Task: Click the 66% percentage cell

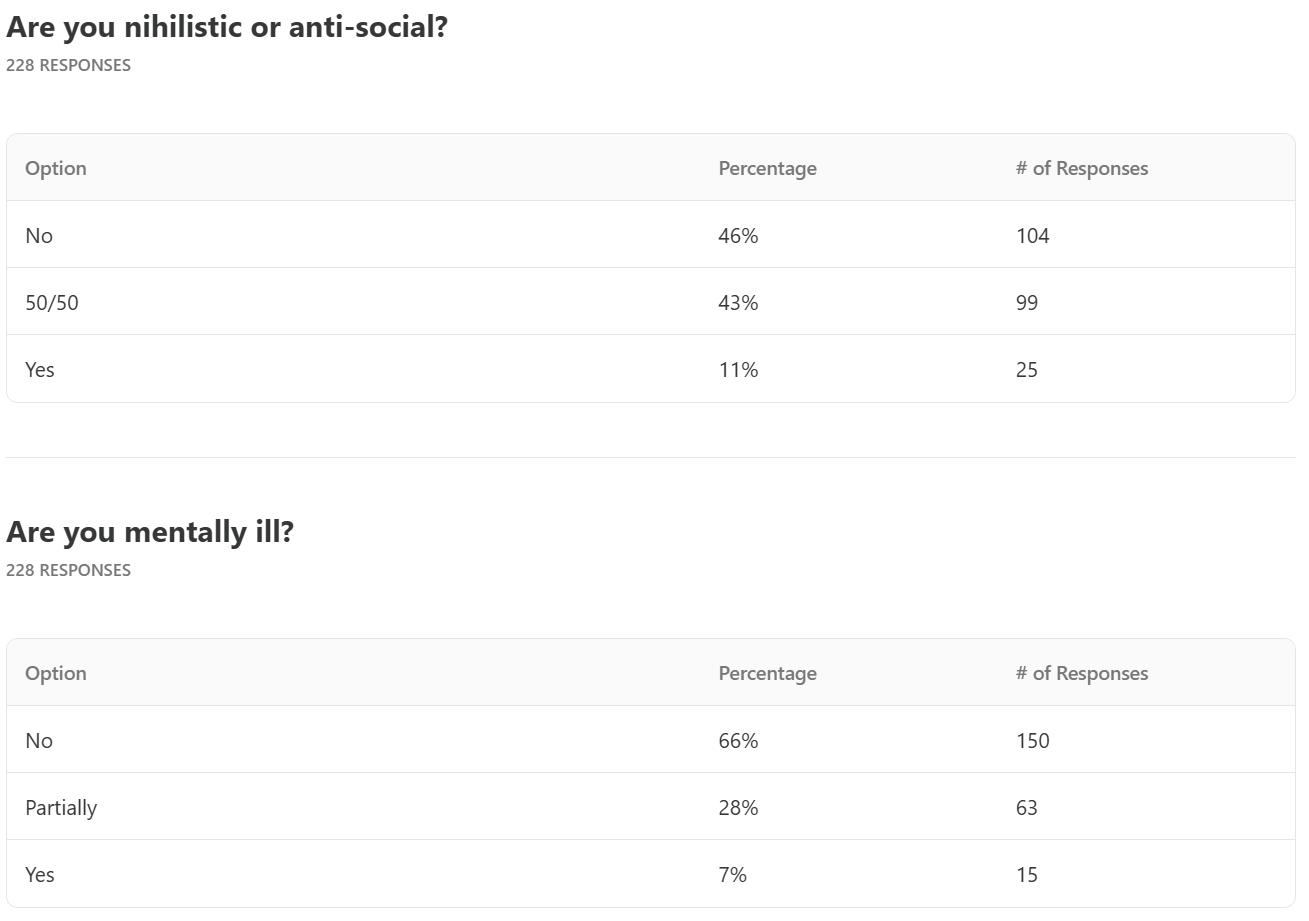Action: (738, 740)
